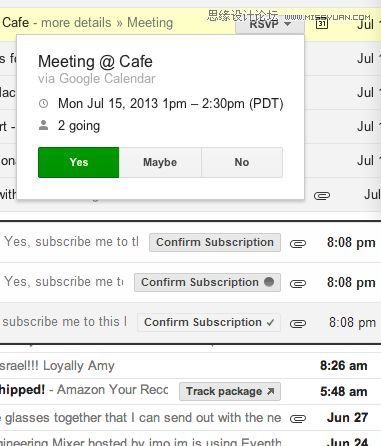Screen dimensions: 381x446
Task: Click attachment icon beside loading Confirm Subscription
Action: pyautogui.click(x=298, y=284)
